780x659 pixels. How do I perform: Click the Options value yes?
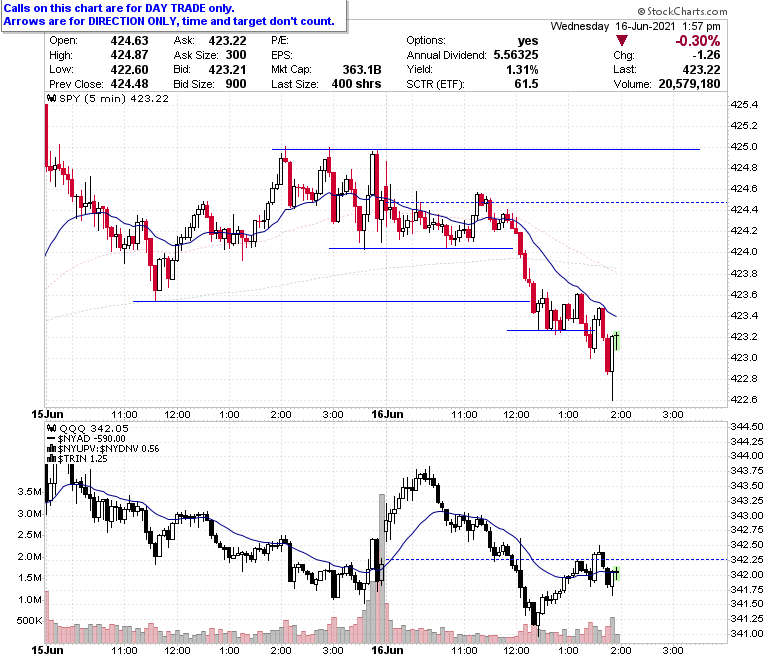[x=528, y=40]
